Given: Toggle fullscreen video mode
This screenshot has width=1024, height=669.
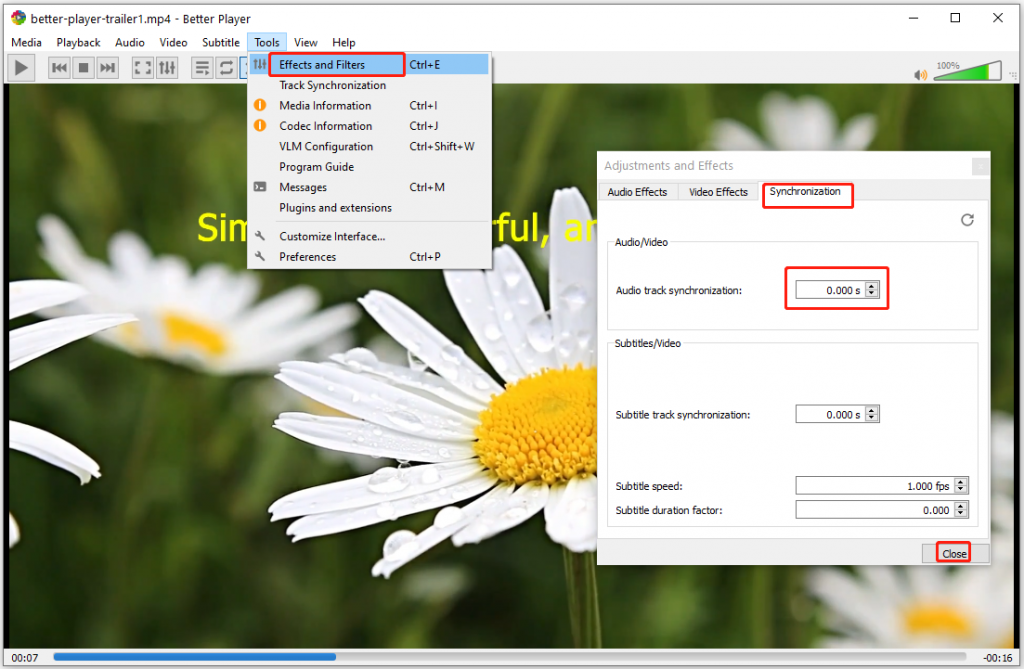Looking at the screenshot, I should coord(143,68).
